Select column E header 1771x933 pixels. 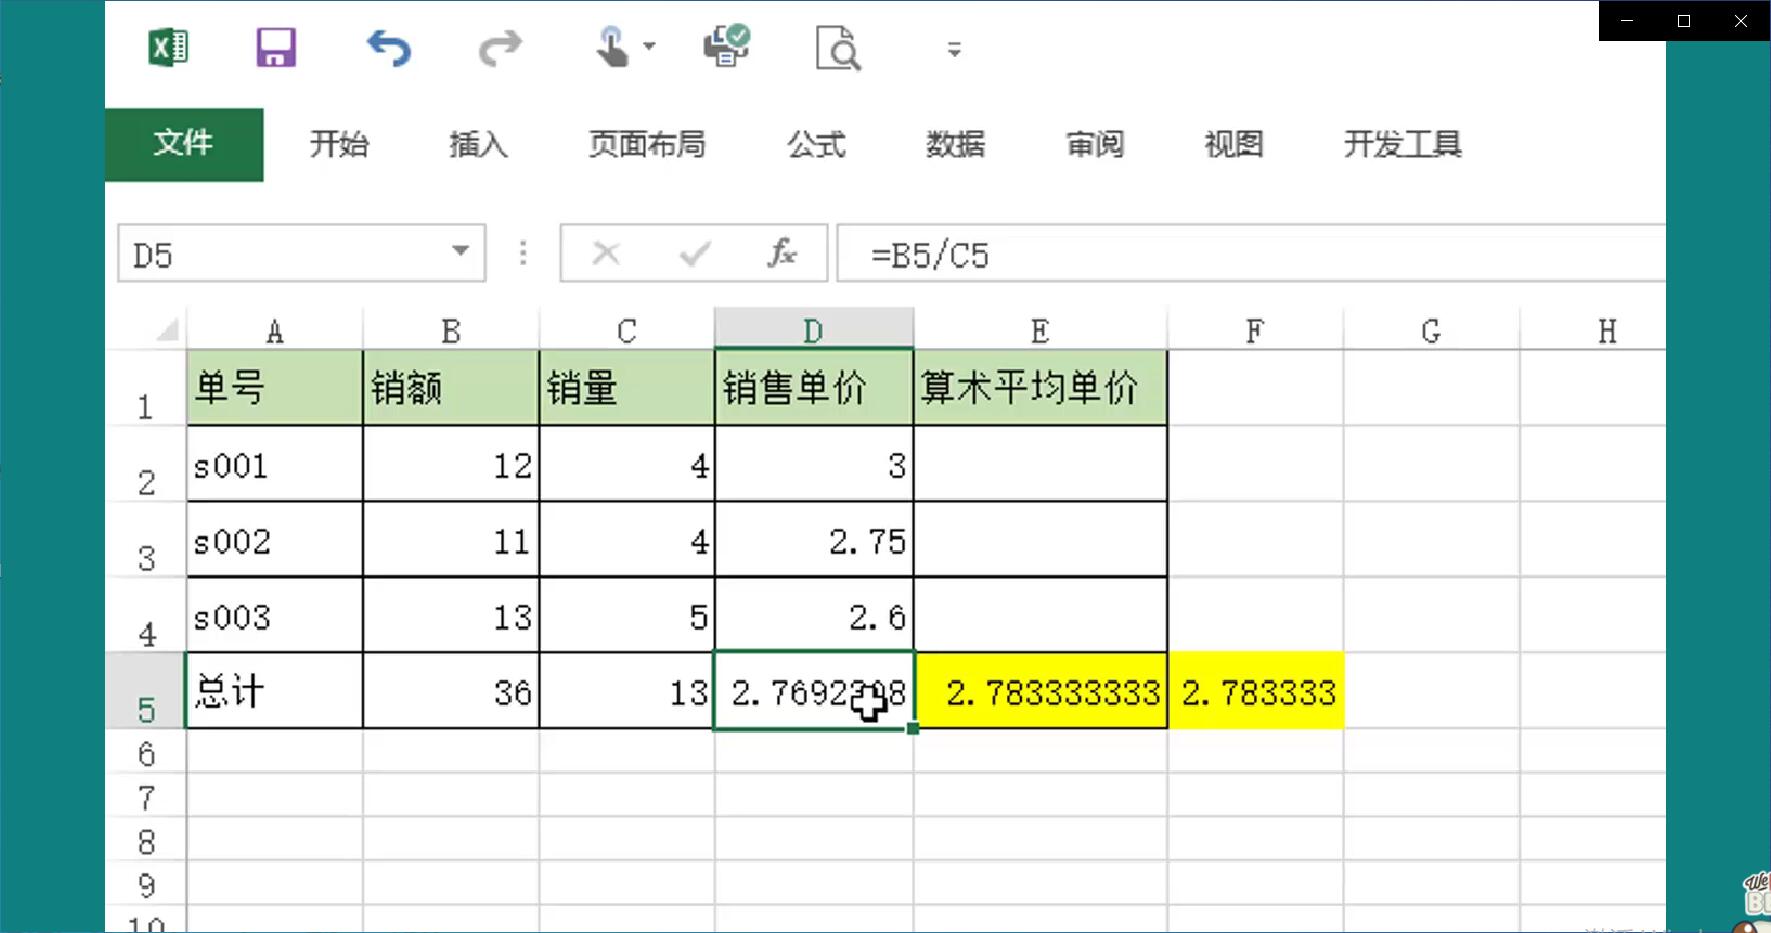pos(1040,331)
